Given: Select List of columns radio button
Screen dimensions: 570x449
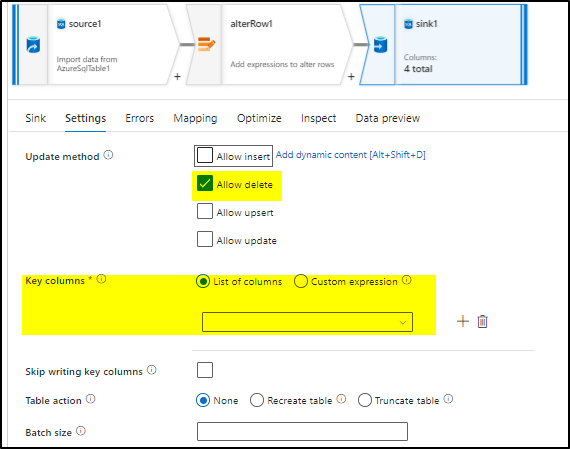Looking at the screenshot, I should (x=203, y=281).
